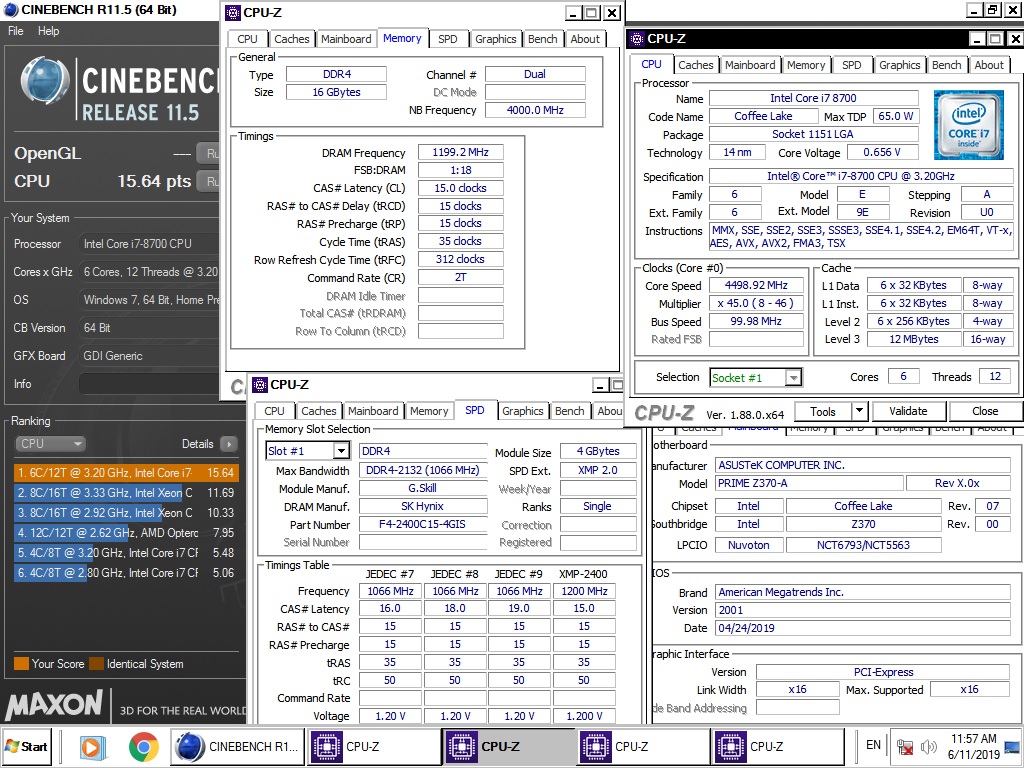
Task: Click the CPU-Z title icon of Memory window
Action: [x=232, y=12]
